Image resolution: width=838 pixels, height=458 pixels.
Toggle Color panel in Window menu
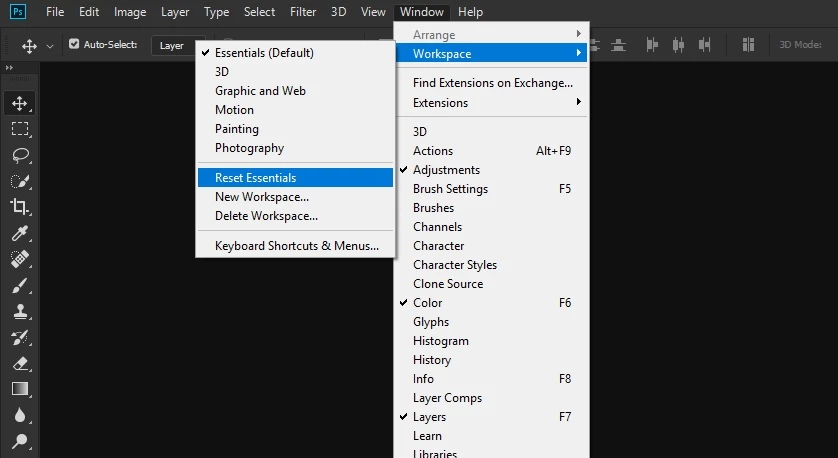point(491,303)
